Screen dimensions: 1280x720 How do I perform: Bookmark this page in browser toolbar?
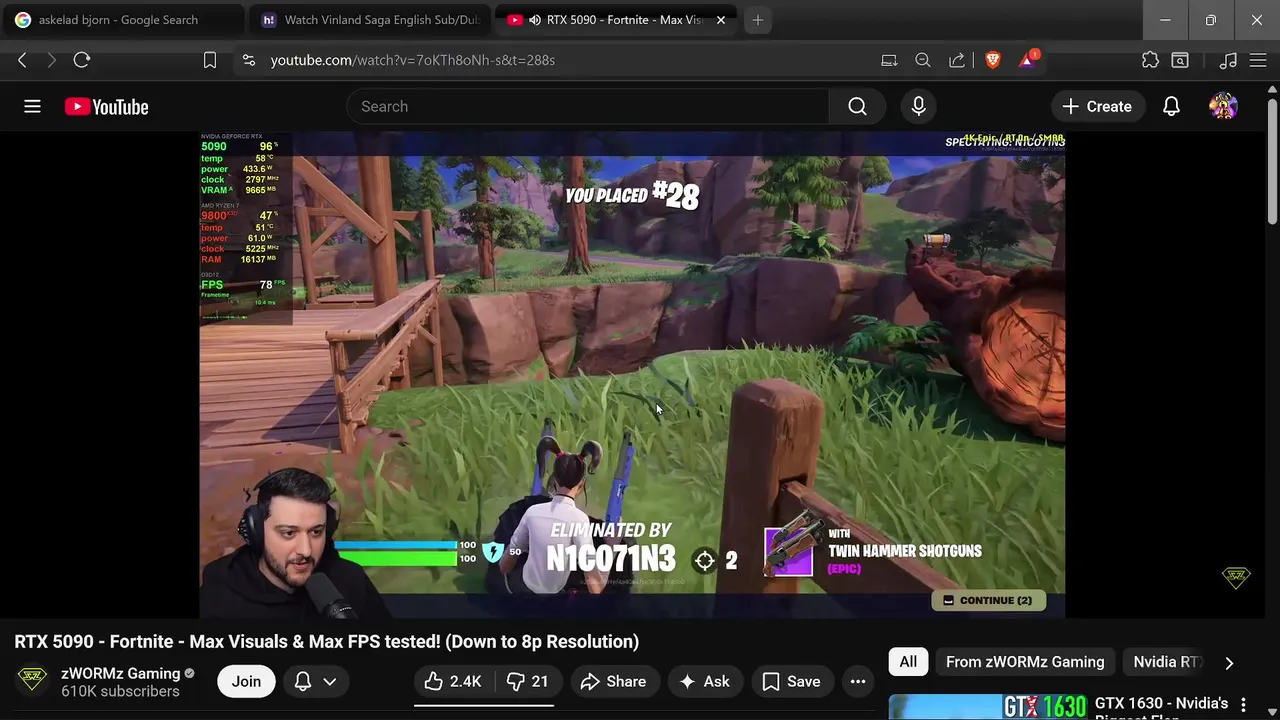210,60
